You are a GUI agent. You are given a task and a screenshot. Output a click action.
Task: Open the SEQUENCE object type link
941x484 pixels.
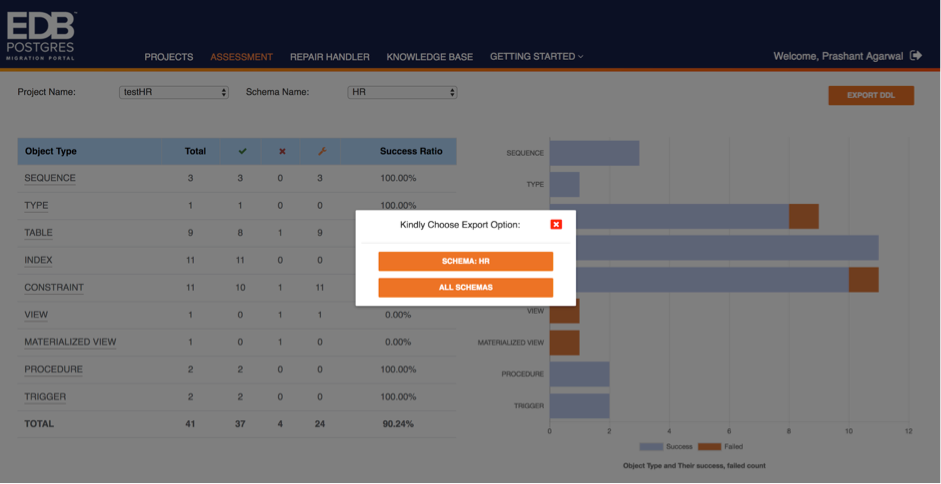coord(50,178)
